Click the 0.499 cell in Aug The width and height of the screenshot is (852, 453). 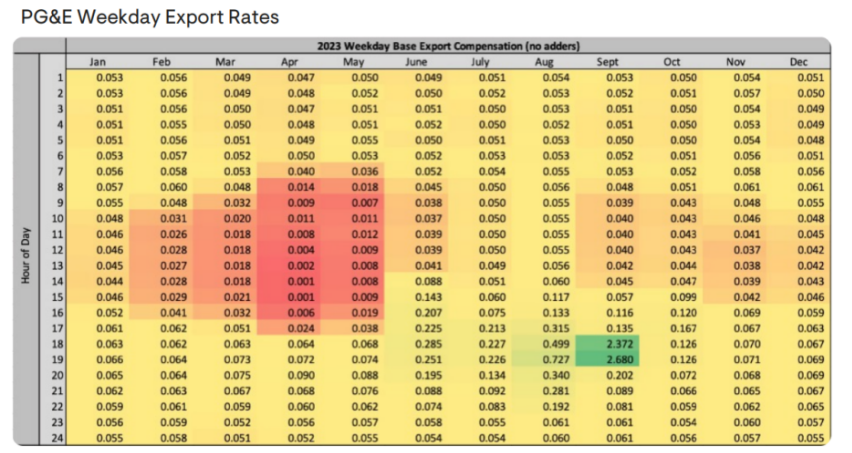[543, 342]
